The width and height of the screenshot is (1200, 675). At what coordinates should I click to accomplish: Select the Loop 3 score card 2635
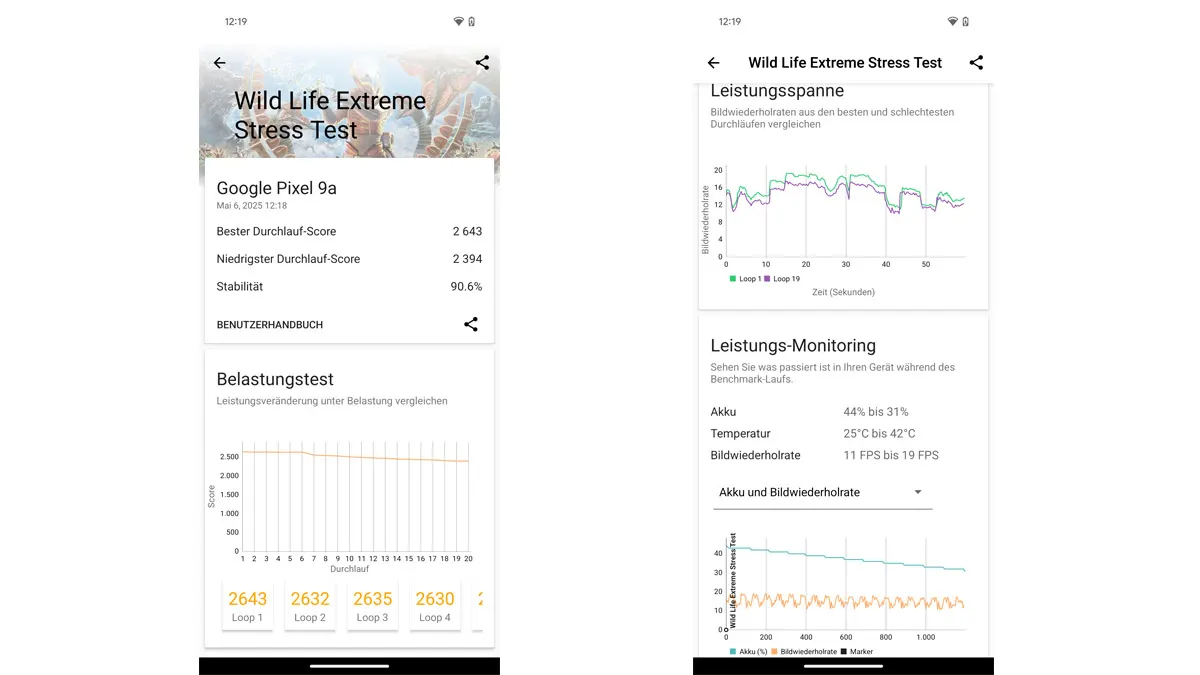click(x=373, y=605)
